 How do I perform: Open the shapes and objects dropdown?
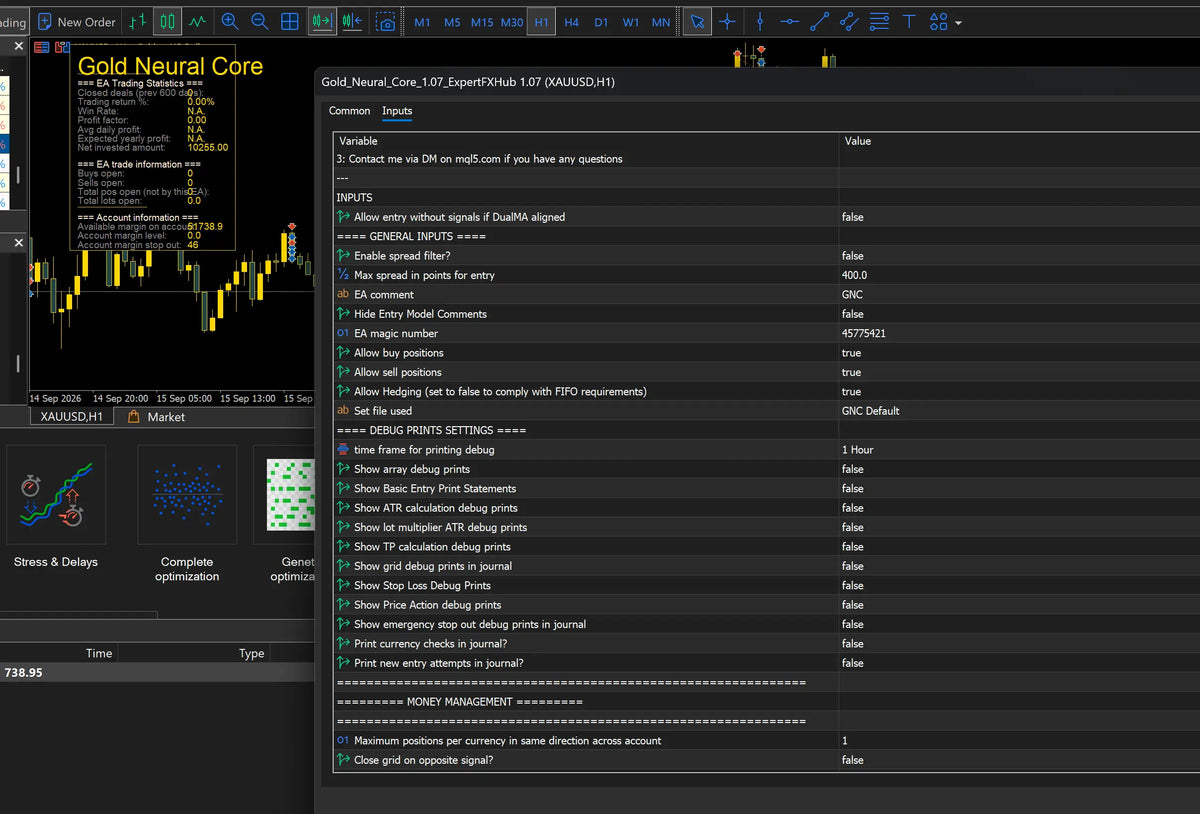[x=945, y=21]
